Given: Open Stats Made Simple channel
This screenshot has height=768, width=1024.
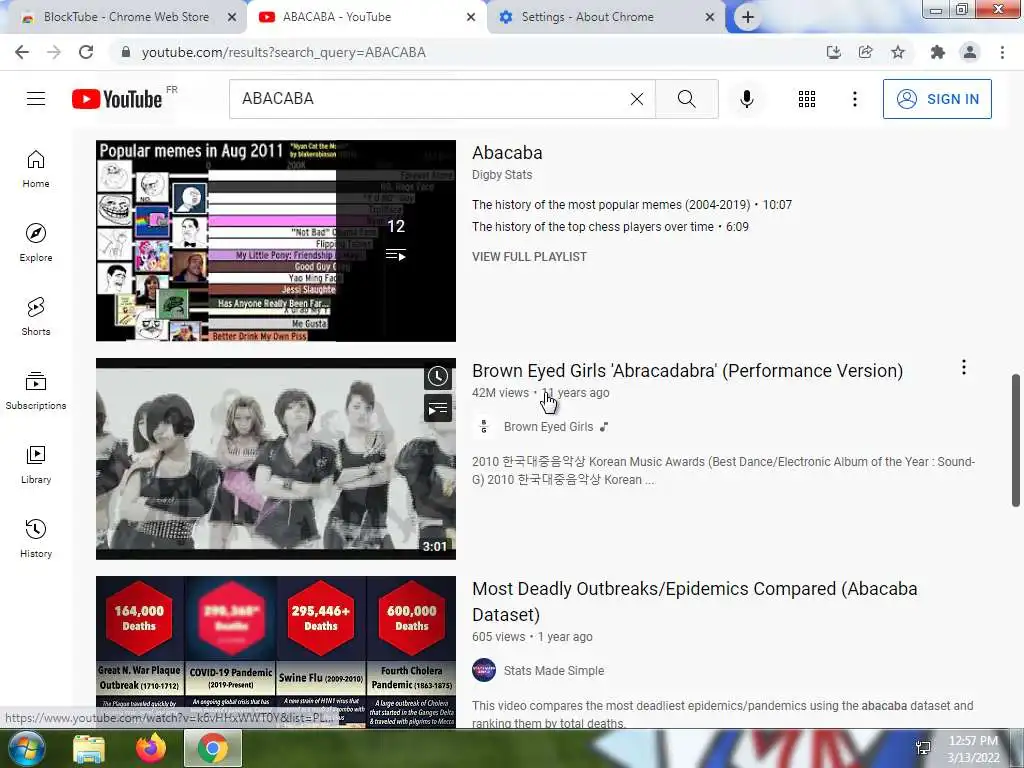Looking at the screenshot, I should pos(554,671).
